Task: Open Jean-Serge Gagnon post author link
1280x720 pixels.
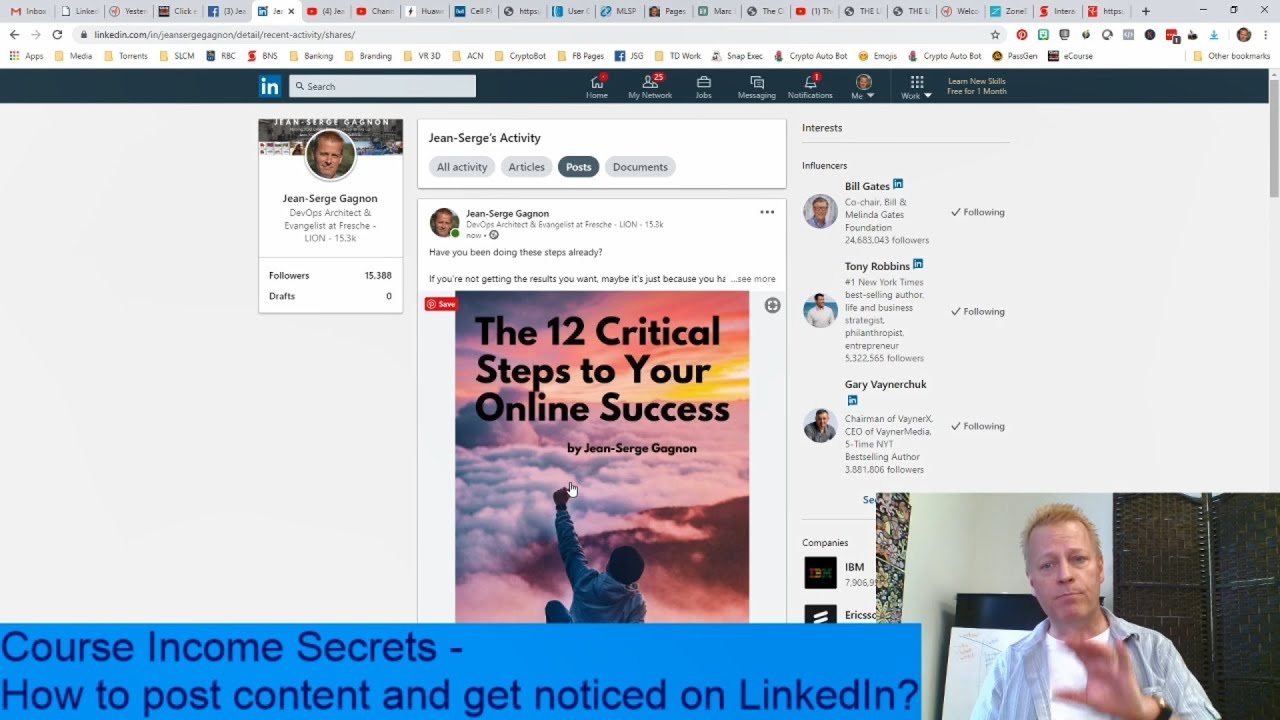Action: 507,213
